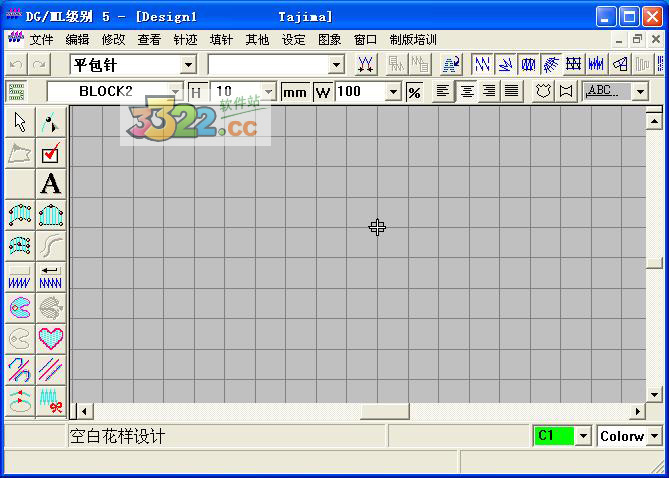Screen dimensions: 669x478
Task: Open the 其他 menu
Action: [x=257, y=40]
